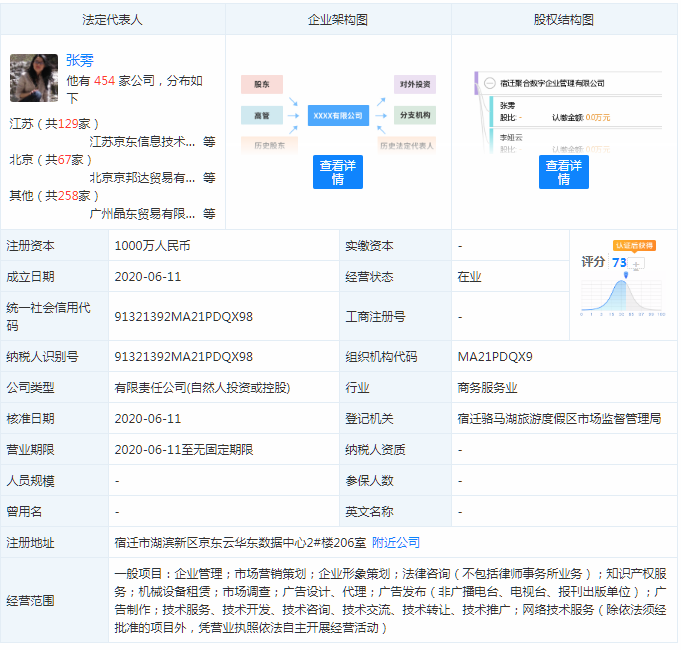Viewport: 681px width, 650px height.
Task: Click shareholder 李娅云 in equity diagram
Action: tap(511, 138)
